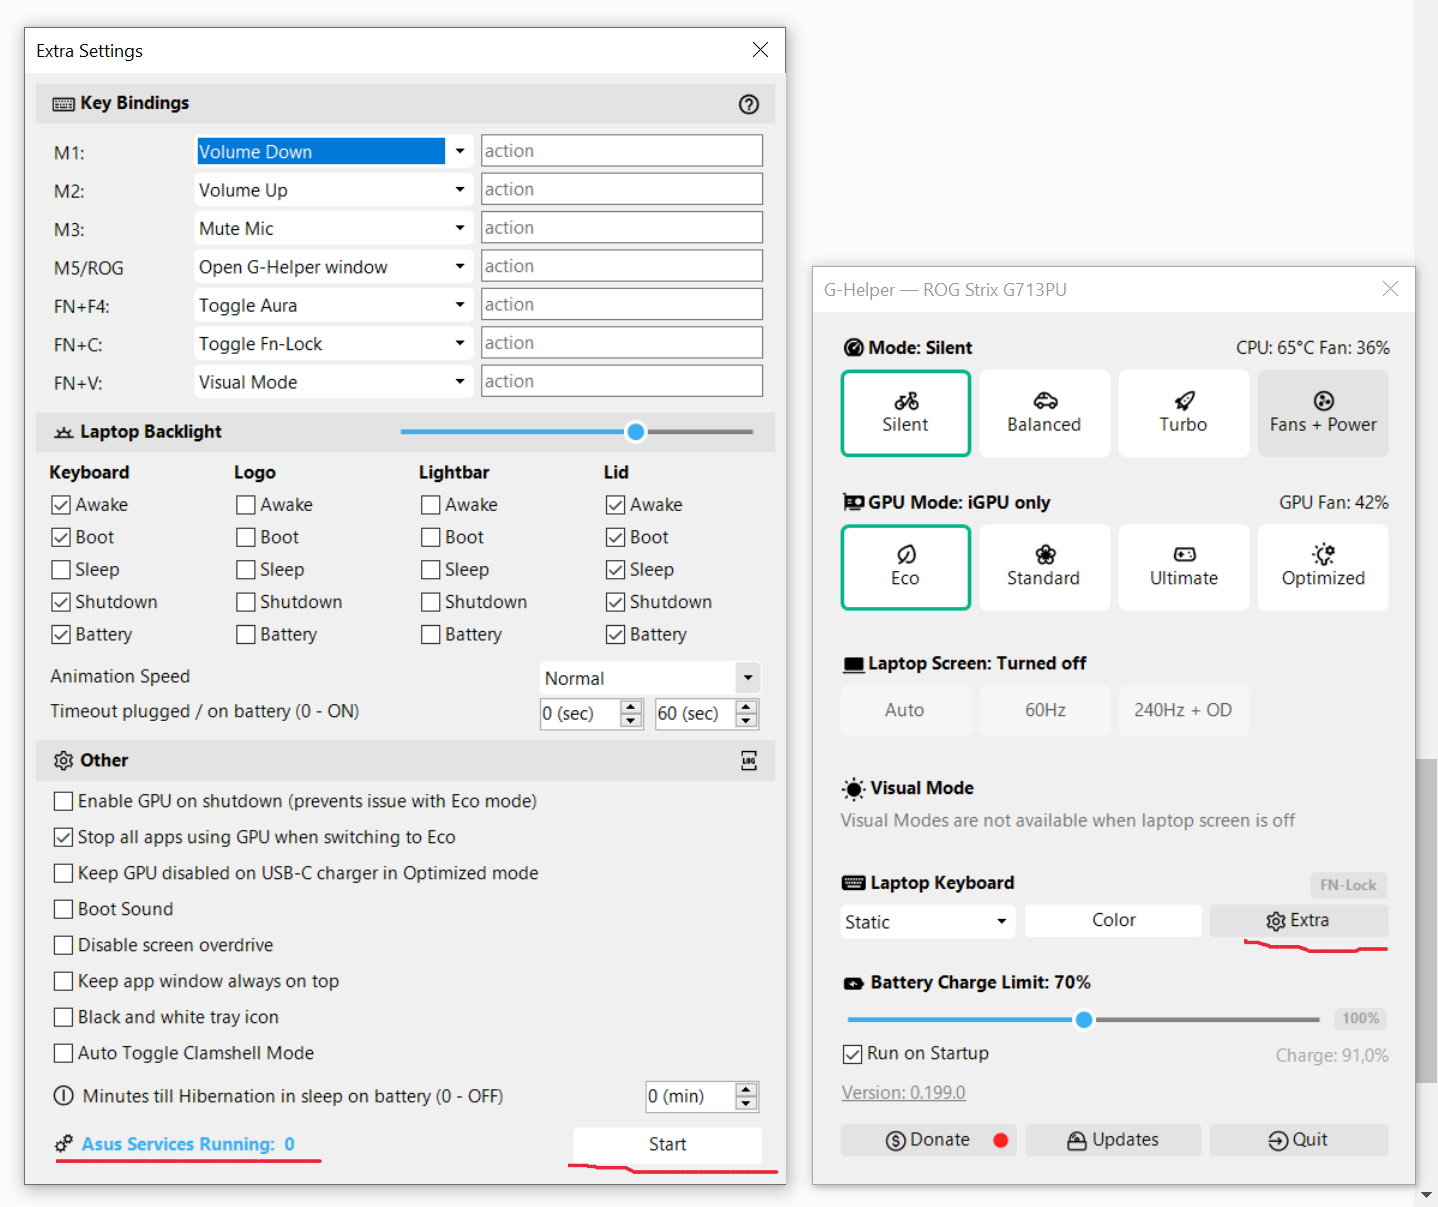This screenshot has width=1438, height=1207.
Task: Open Fans + Power settings
Action: click(1323, 413)
